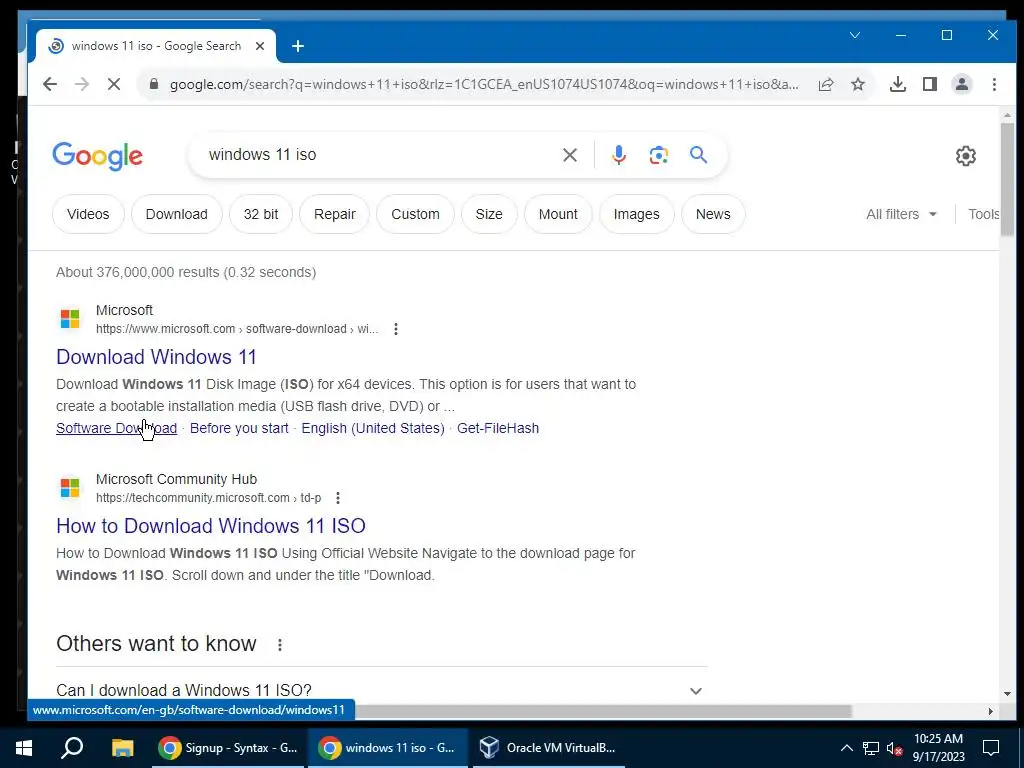Search by image with Google Lens
Screen dimensions: 1024x768
point(658,155)
